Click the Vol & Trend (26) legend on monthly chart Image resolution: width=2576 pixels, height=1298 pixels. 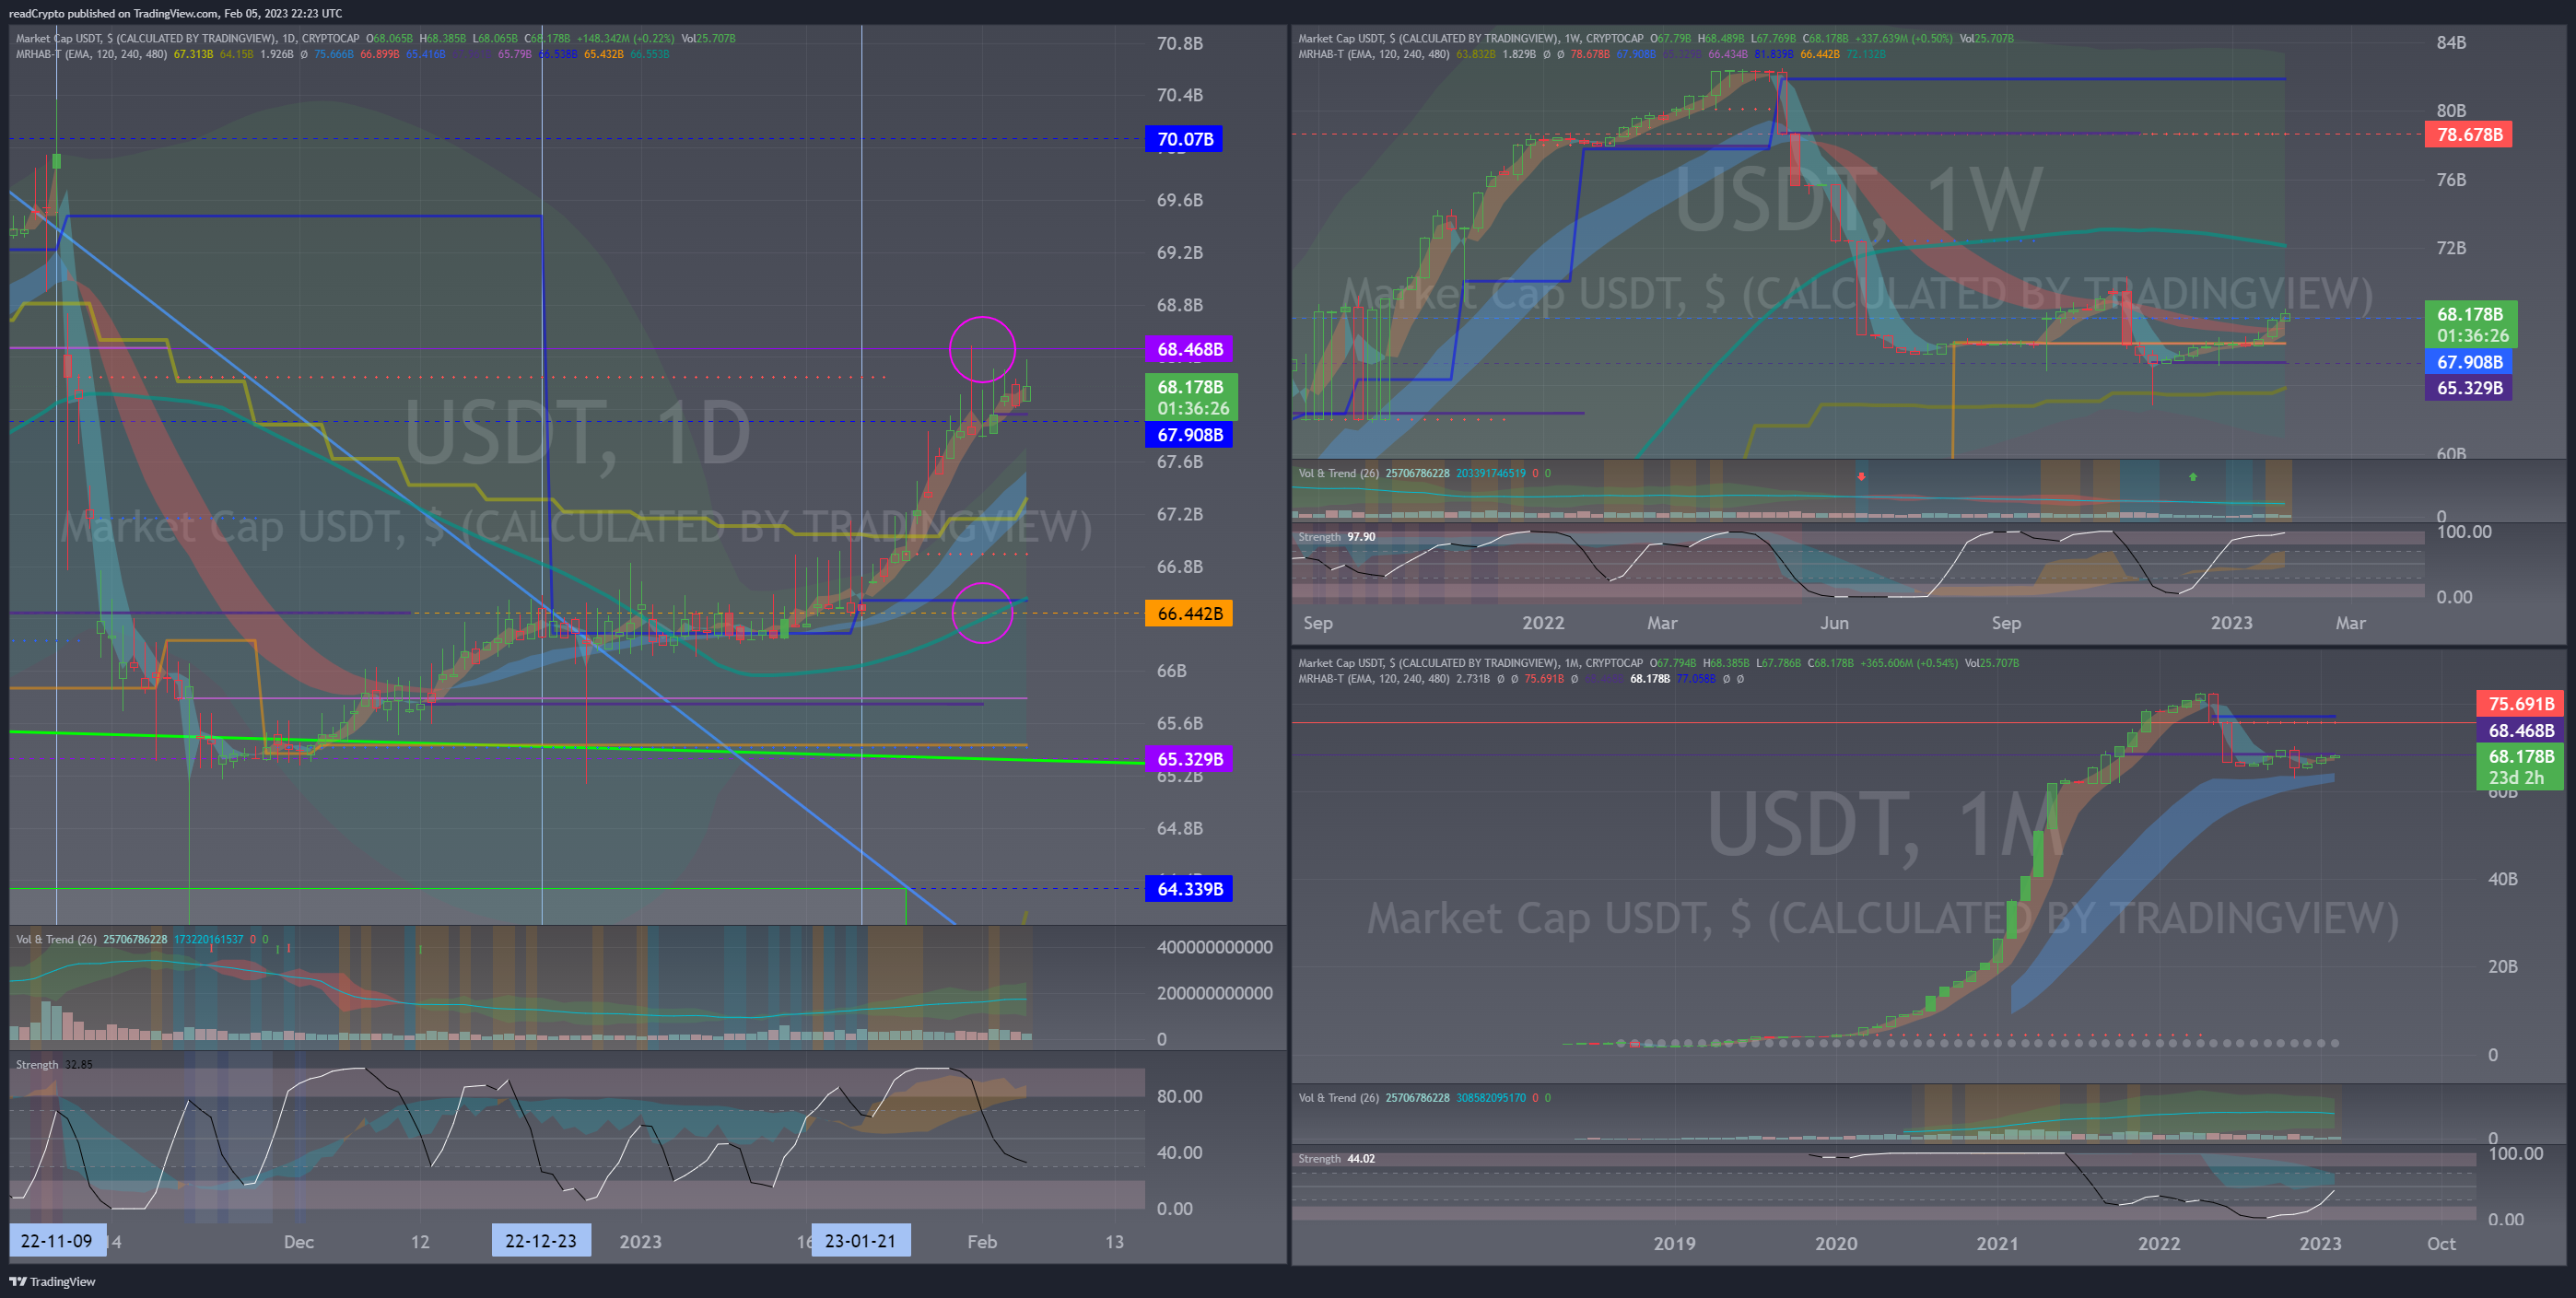coord(1338,1098)
